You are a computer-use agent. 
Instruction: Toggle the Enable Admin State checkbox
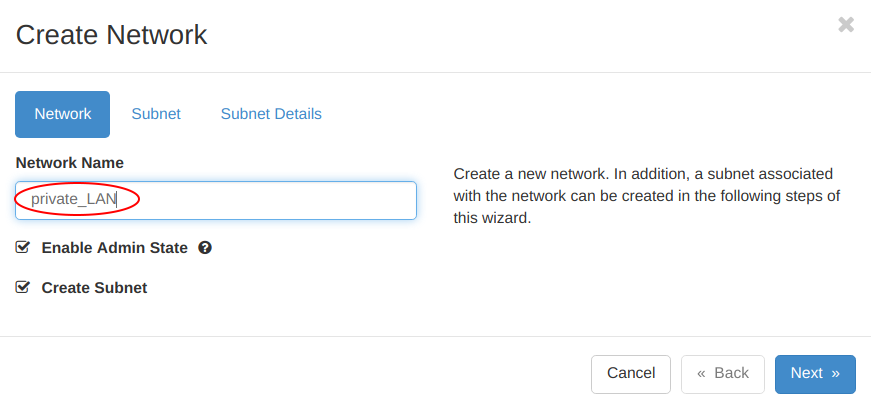coord(22,247)
